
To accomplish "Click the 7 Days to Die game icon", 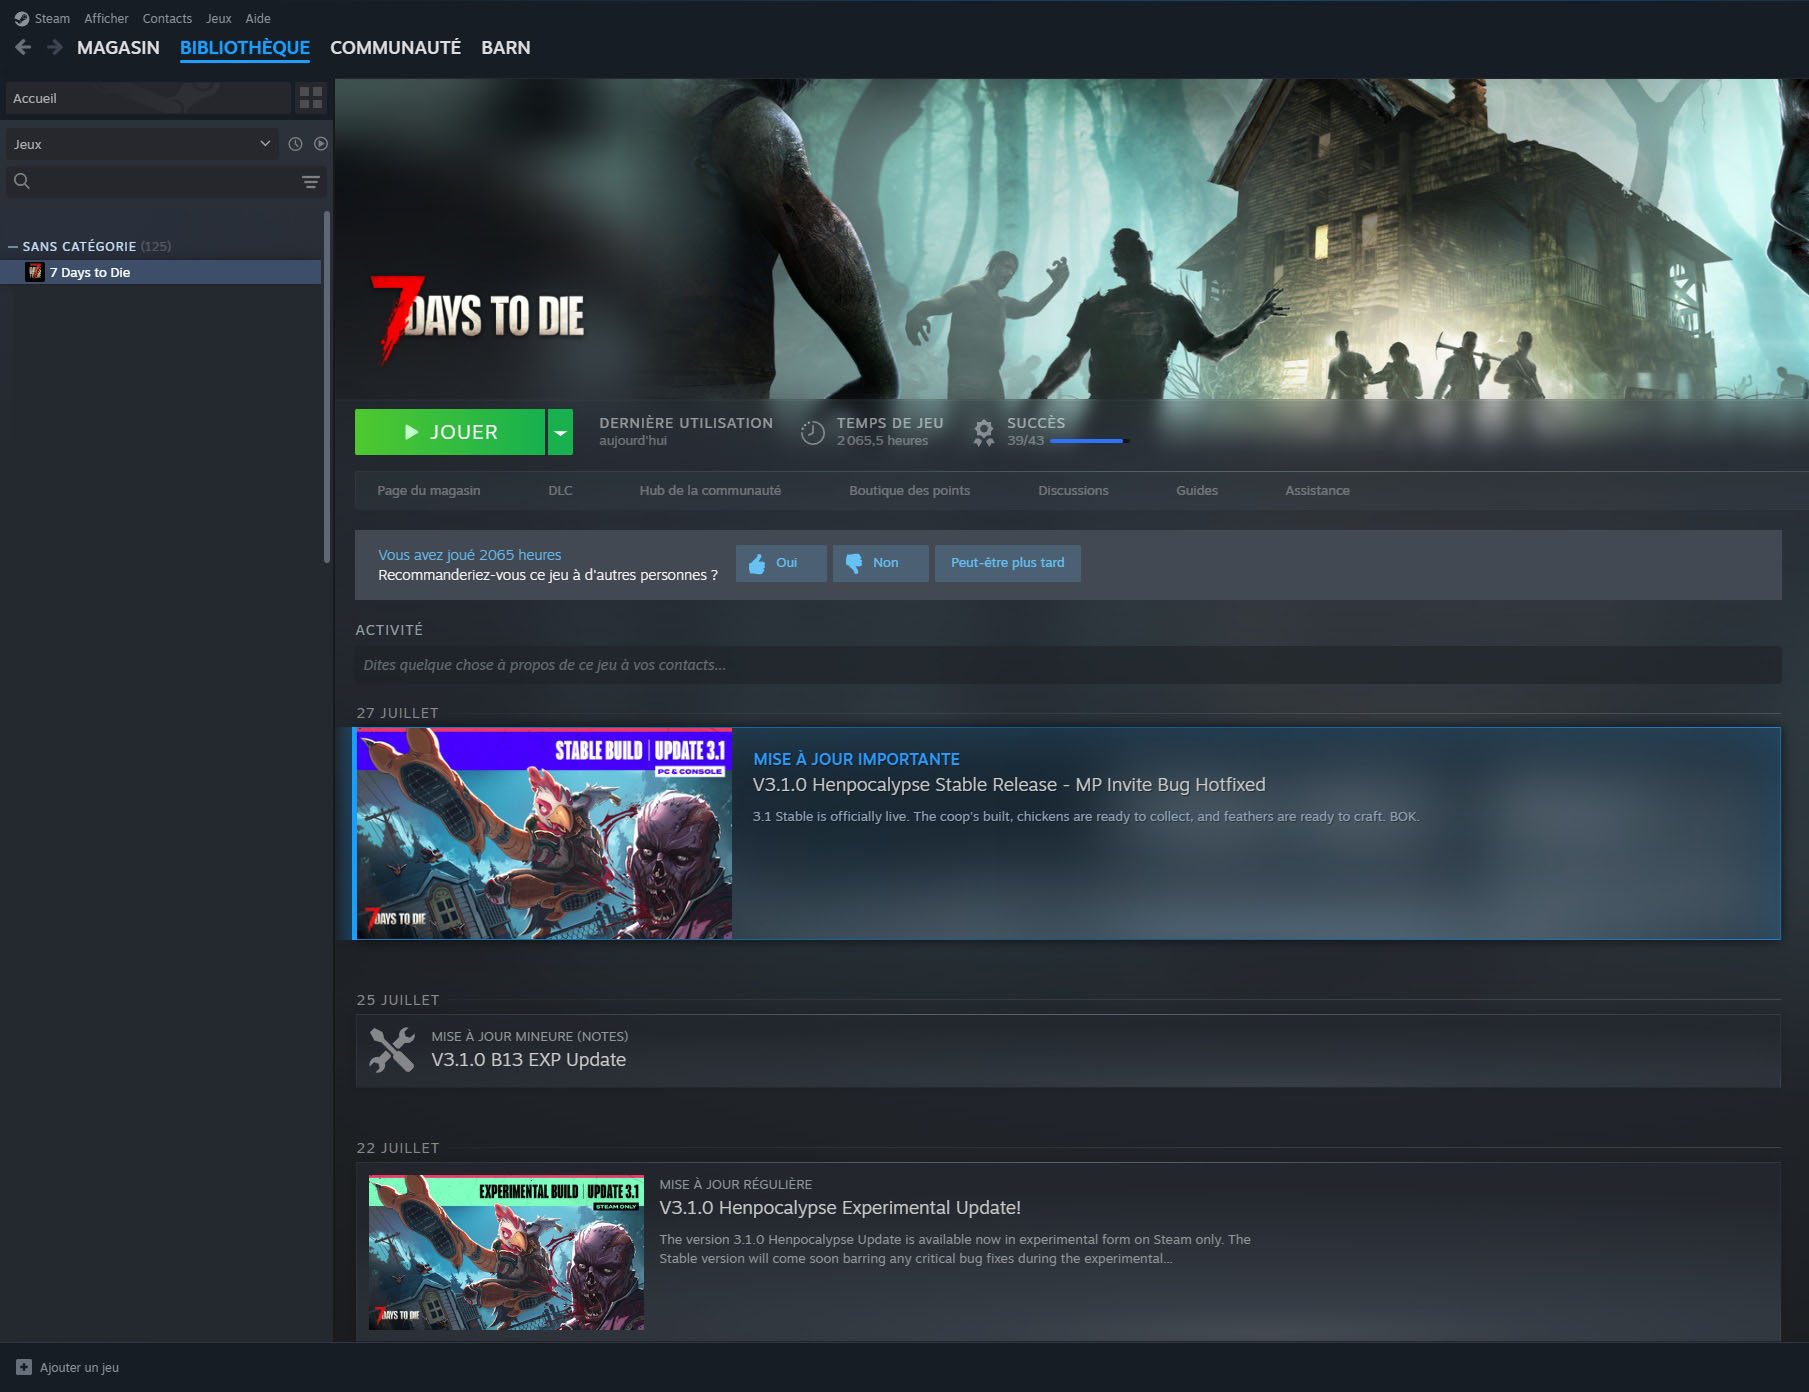I will point(35,272).
